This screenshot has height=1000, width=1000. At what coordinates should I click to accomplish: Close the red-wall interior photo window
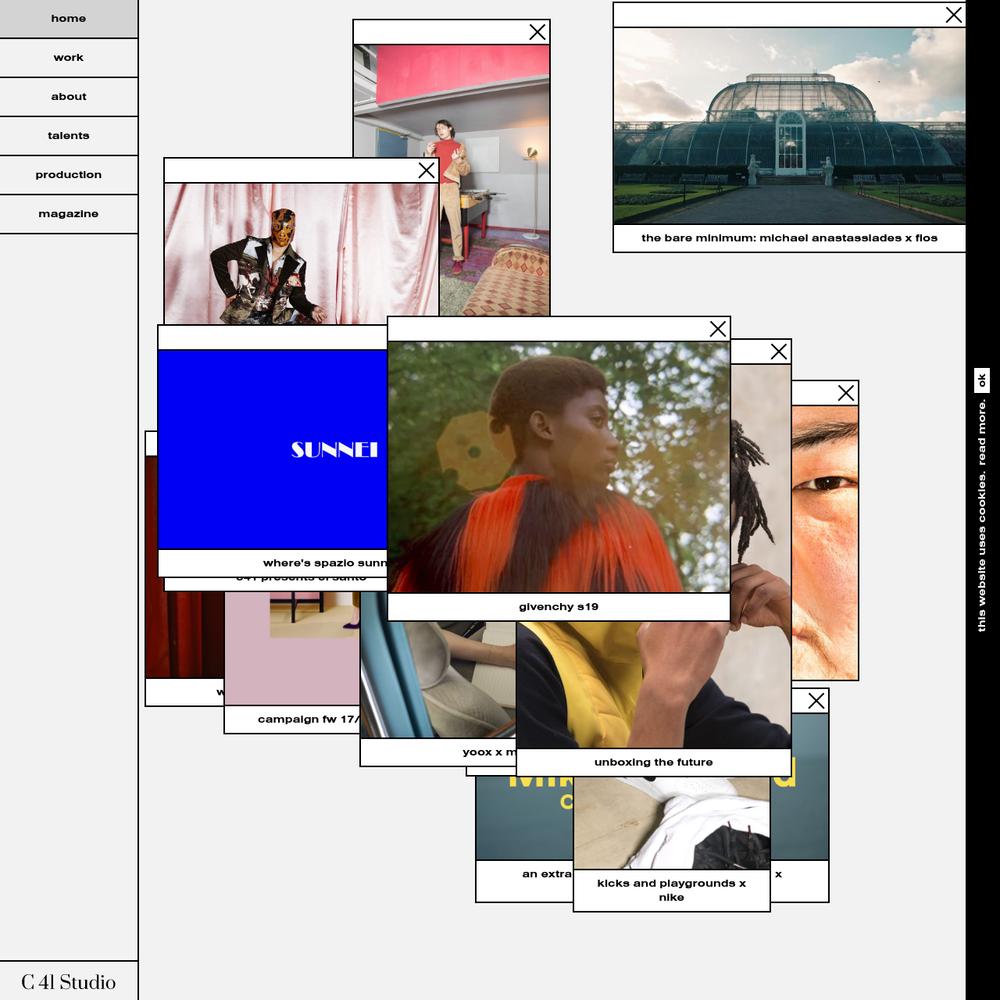(x=537, y=32)
